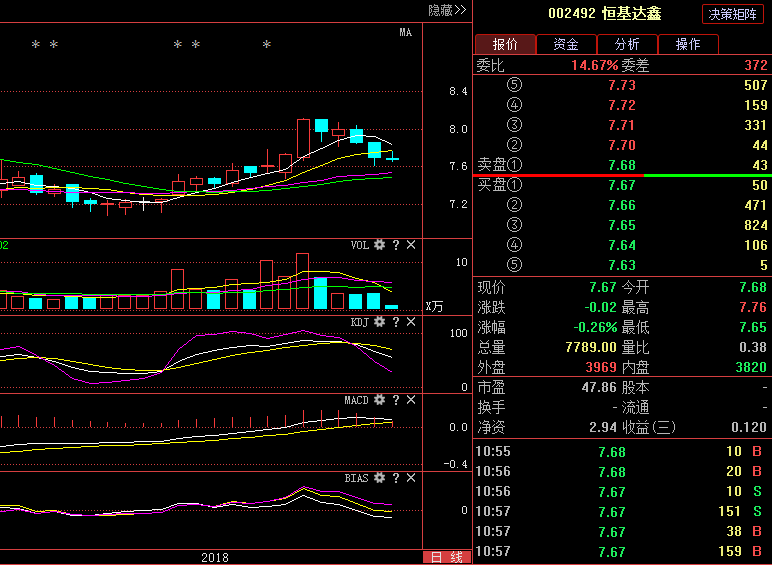
Task: Switch to the 资金 tab
Action: pos(566,44)
